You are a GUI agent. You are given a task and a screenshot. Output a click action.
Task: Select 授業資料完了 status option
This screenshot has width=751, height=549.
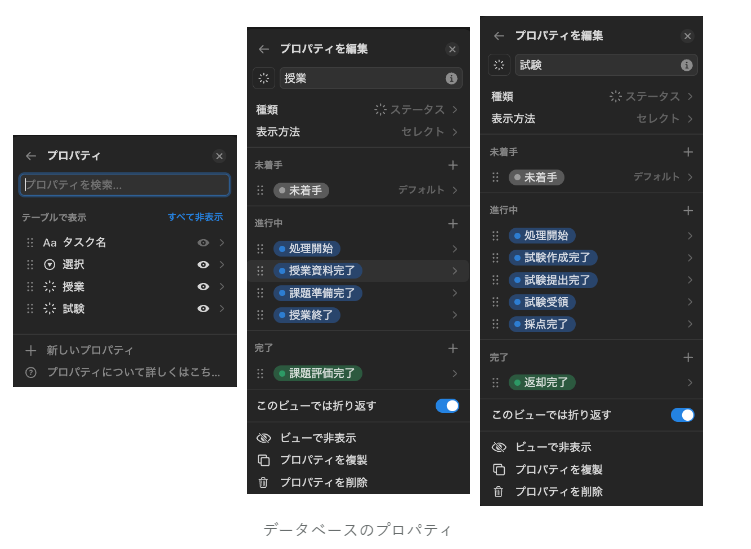click(x=358, y=271)
